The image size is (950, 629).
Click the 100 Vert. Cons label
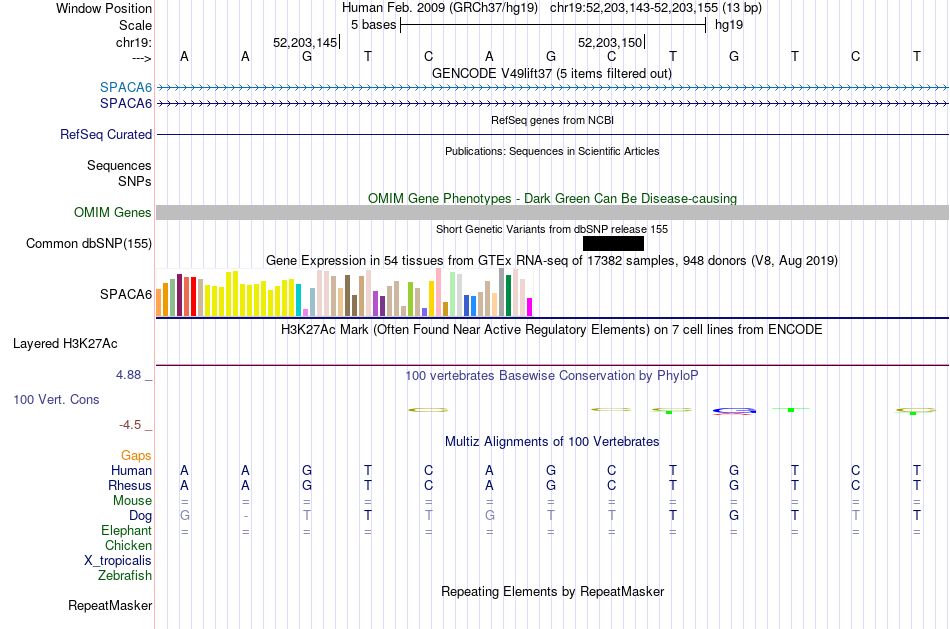(56, 399)
